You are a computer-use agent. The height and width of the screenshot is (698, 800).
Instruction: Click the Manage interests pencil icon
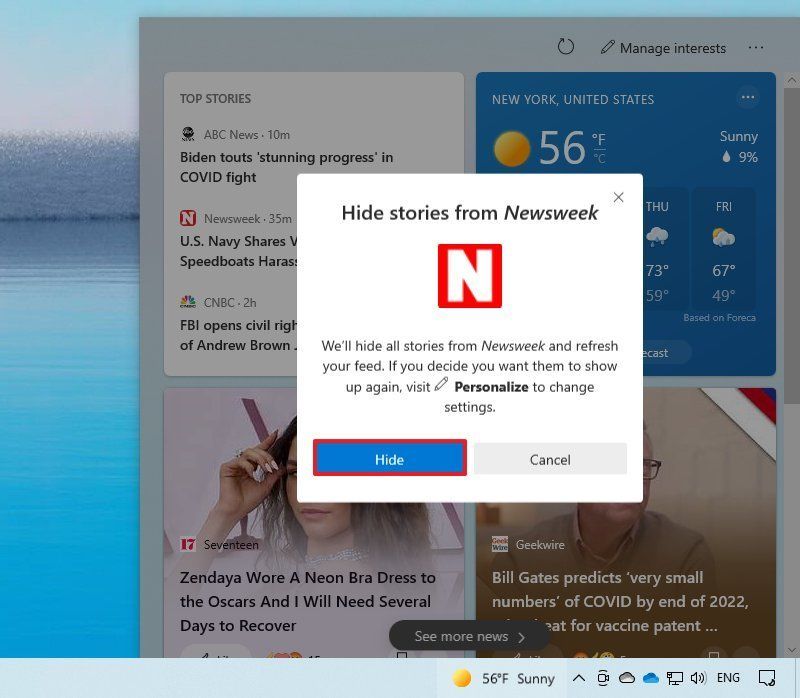609,47
